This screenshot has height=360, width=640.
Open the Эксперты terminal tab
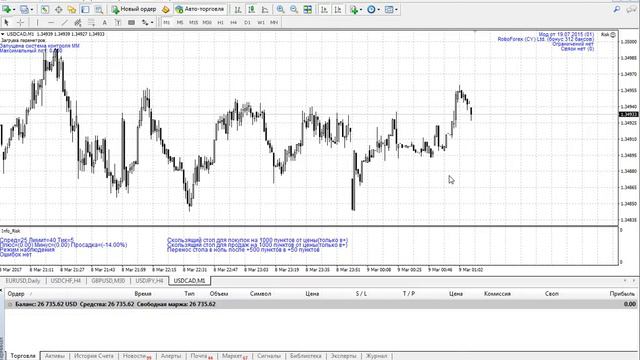coord(343,356)
